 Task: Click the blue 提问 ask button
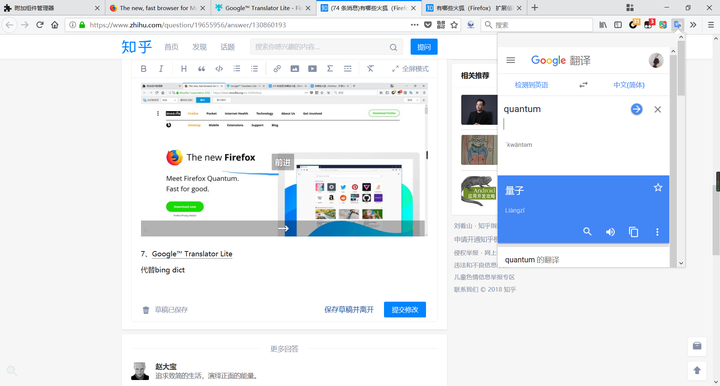tap(424, 47)
